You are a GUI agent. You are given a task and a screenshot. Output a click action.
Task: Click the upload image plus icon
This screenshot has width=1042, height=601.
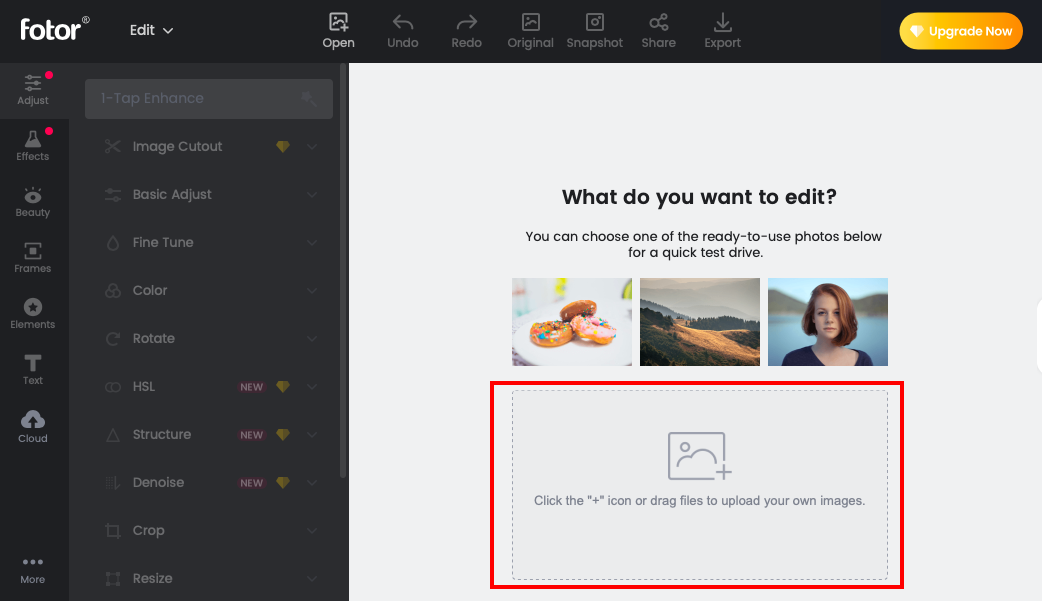pos(699,456)
